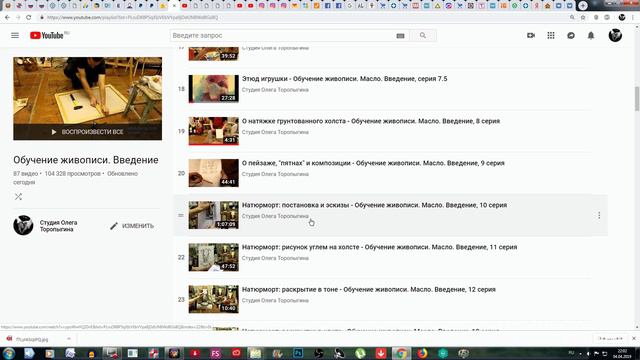Bookmark this page with the star icon
The width and height of the screenshot is (640, 360).
click(583, 18)
